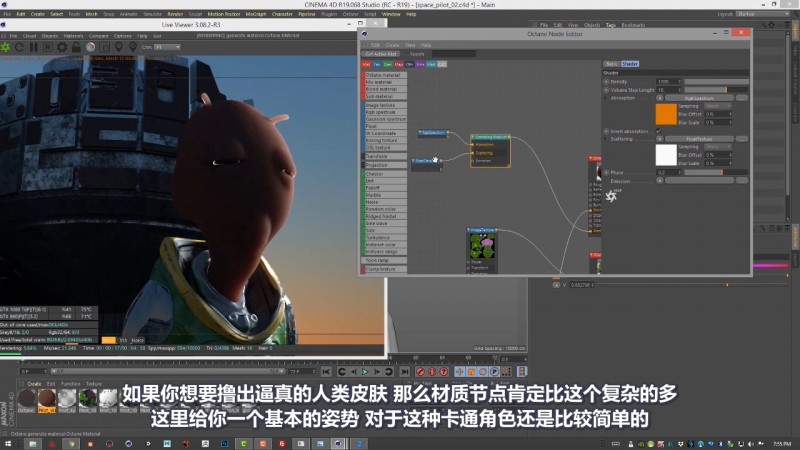The image size is (800, 450).
Task: Add an Octane material node from list
Action: (385, 75)
